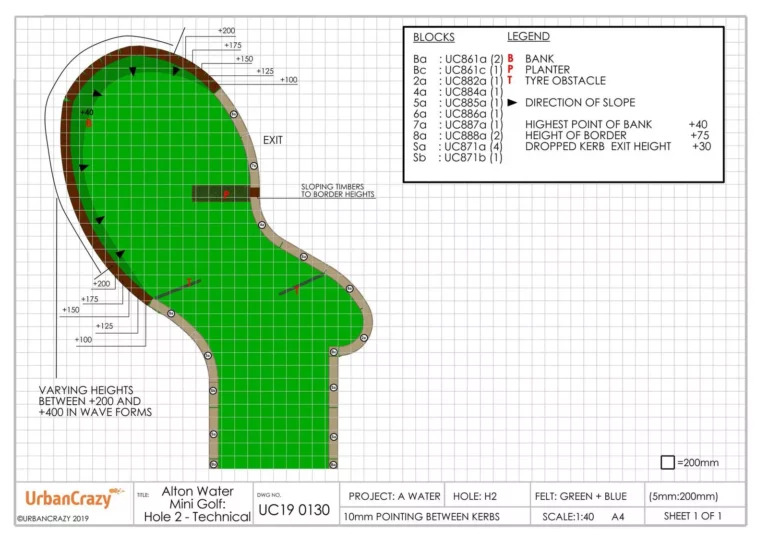
Task: Click the black direction of slope arrow in the legend
Action: (x=512, y=103)
